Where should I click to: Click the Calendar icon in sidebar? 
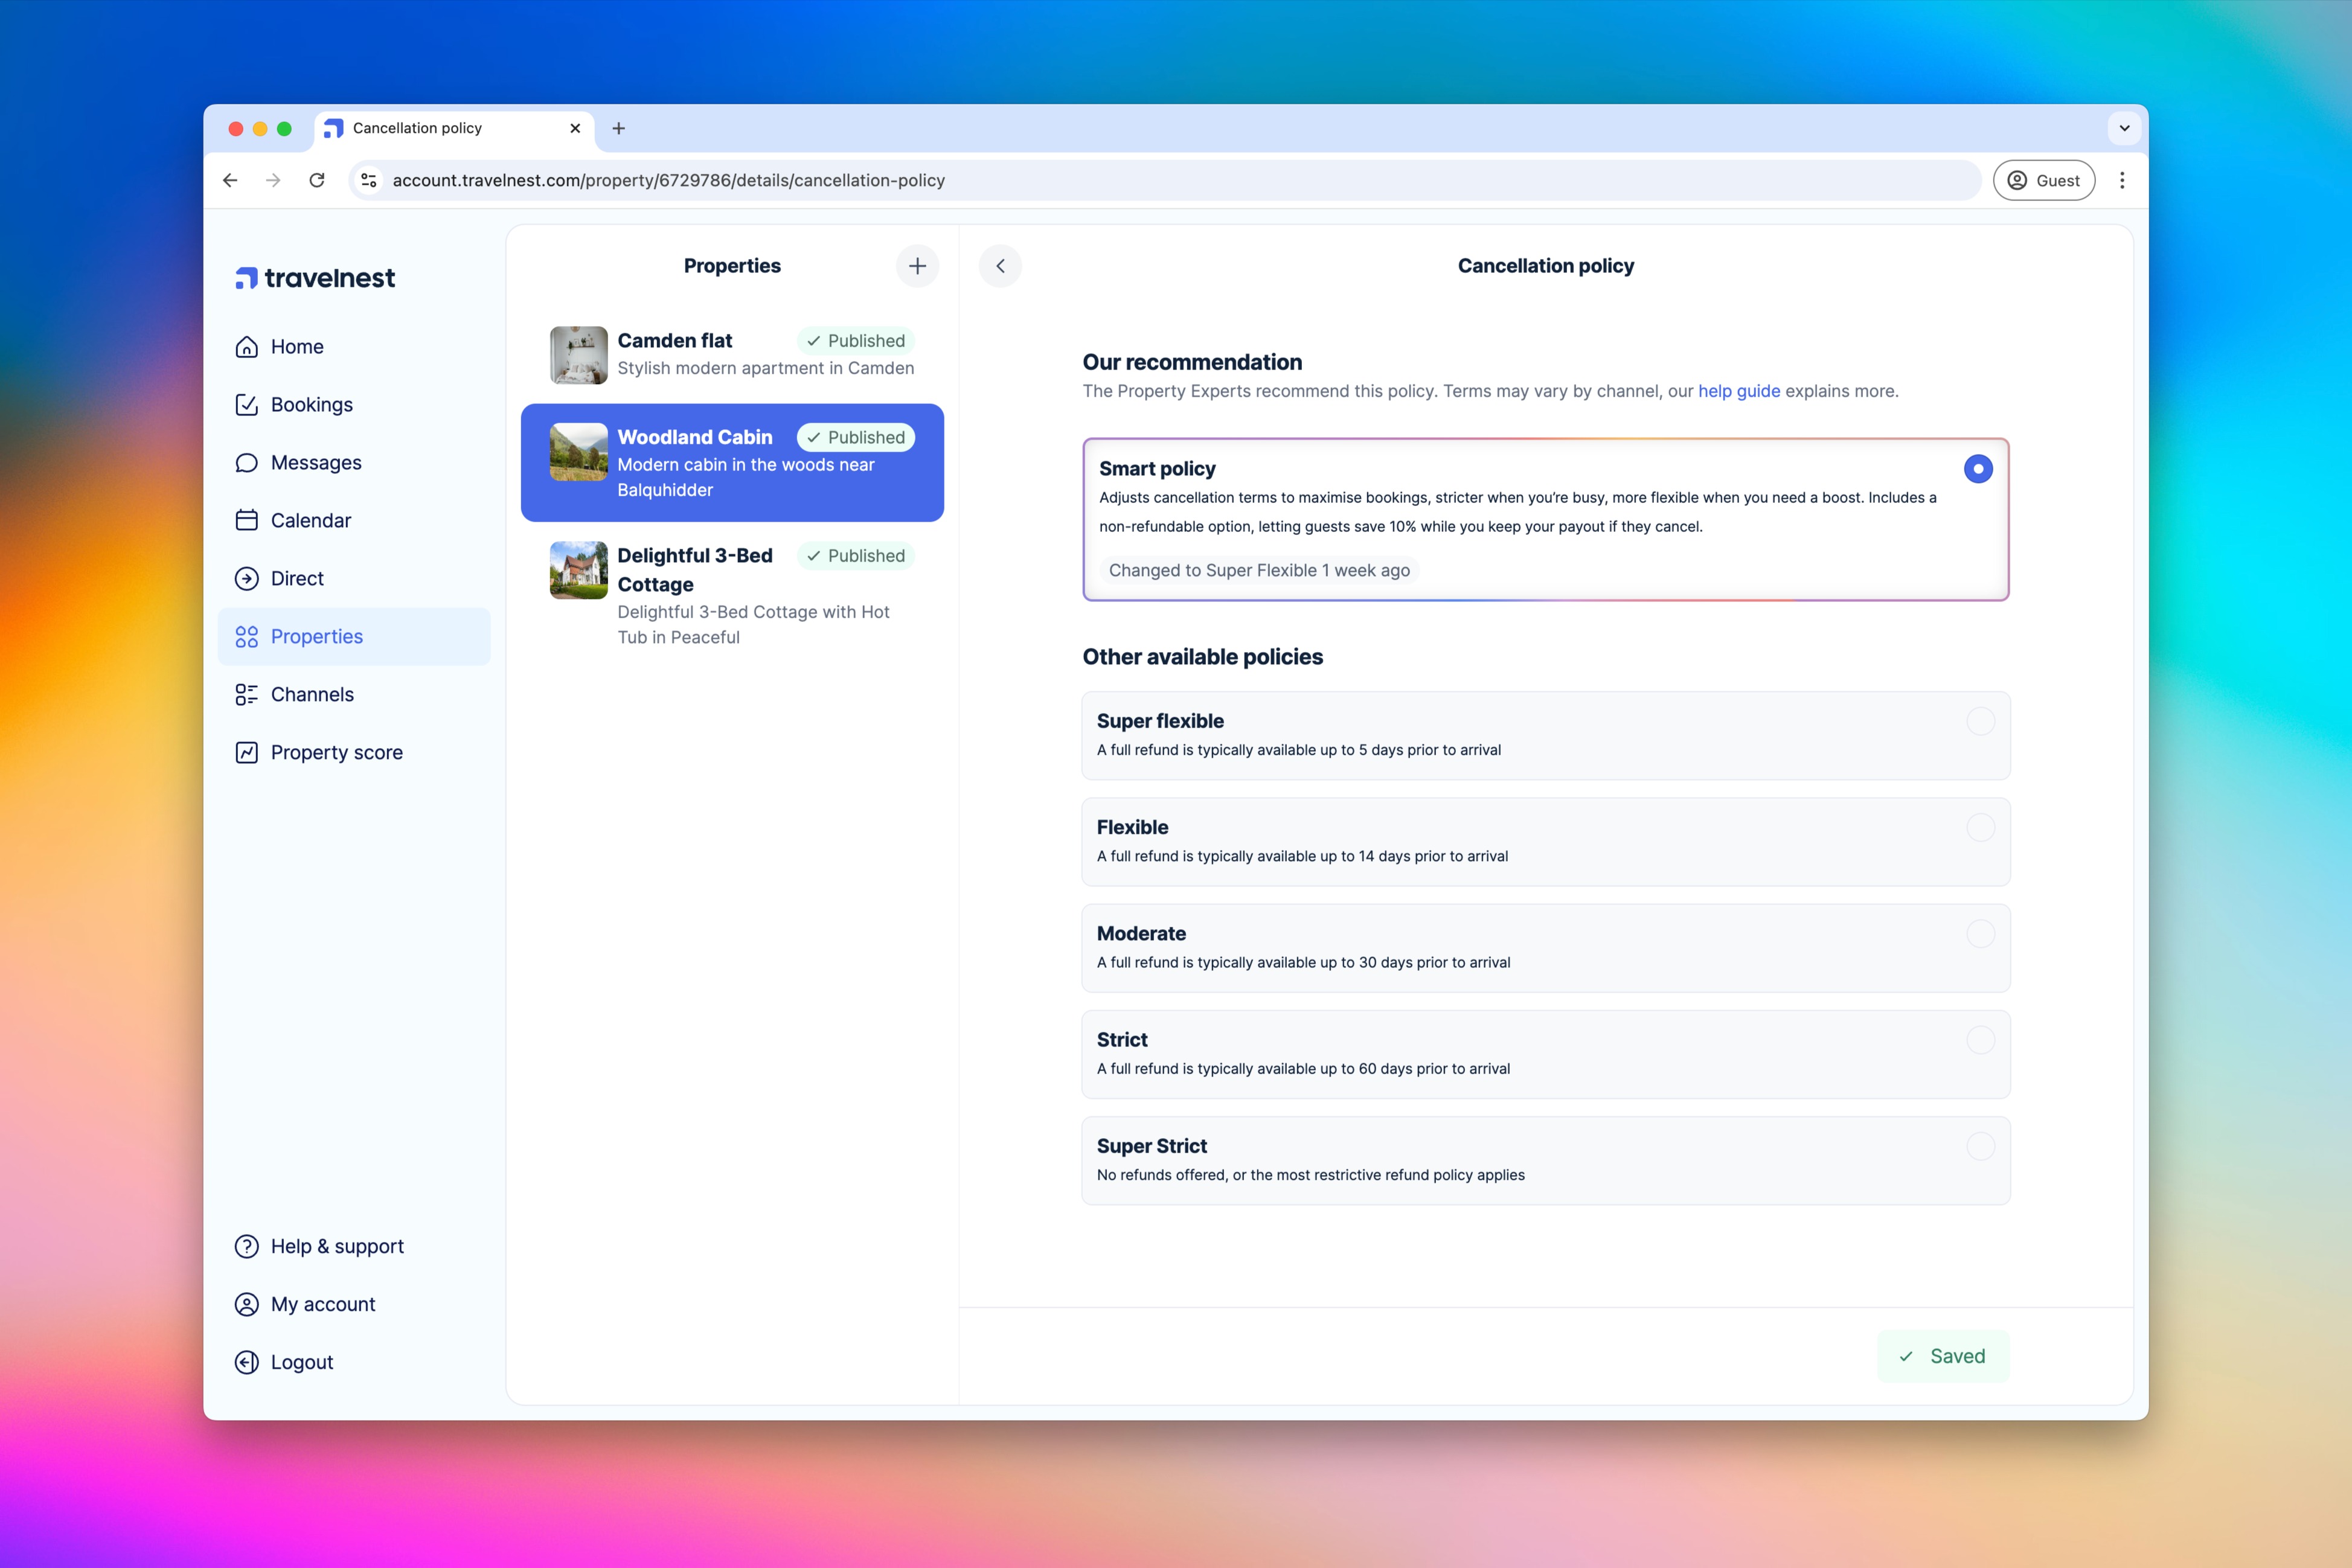tap(246, 521)
